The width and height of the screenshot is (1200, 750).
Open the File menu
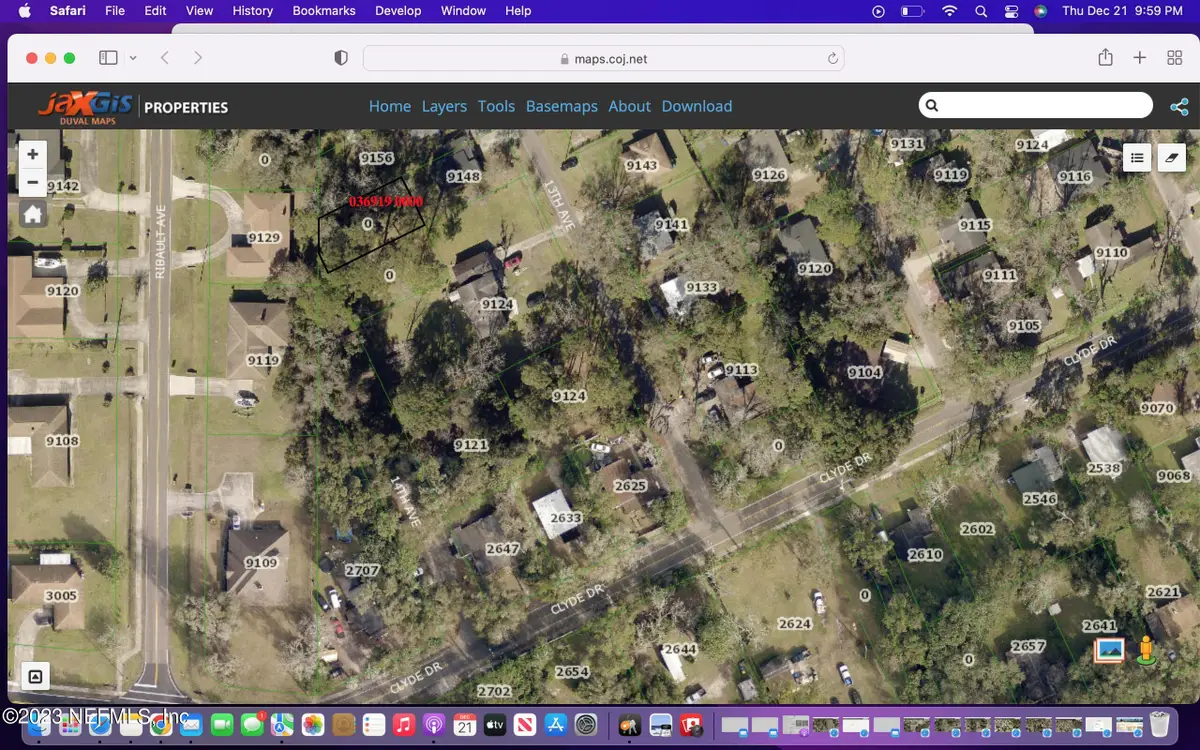tap(115, 11)
